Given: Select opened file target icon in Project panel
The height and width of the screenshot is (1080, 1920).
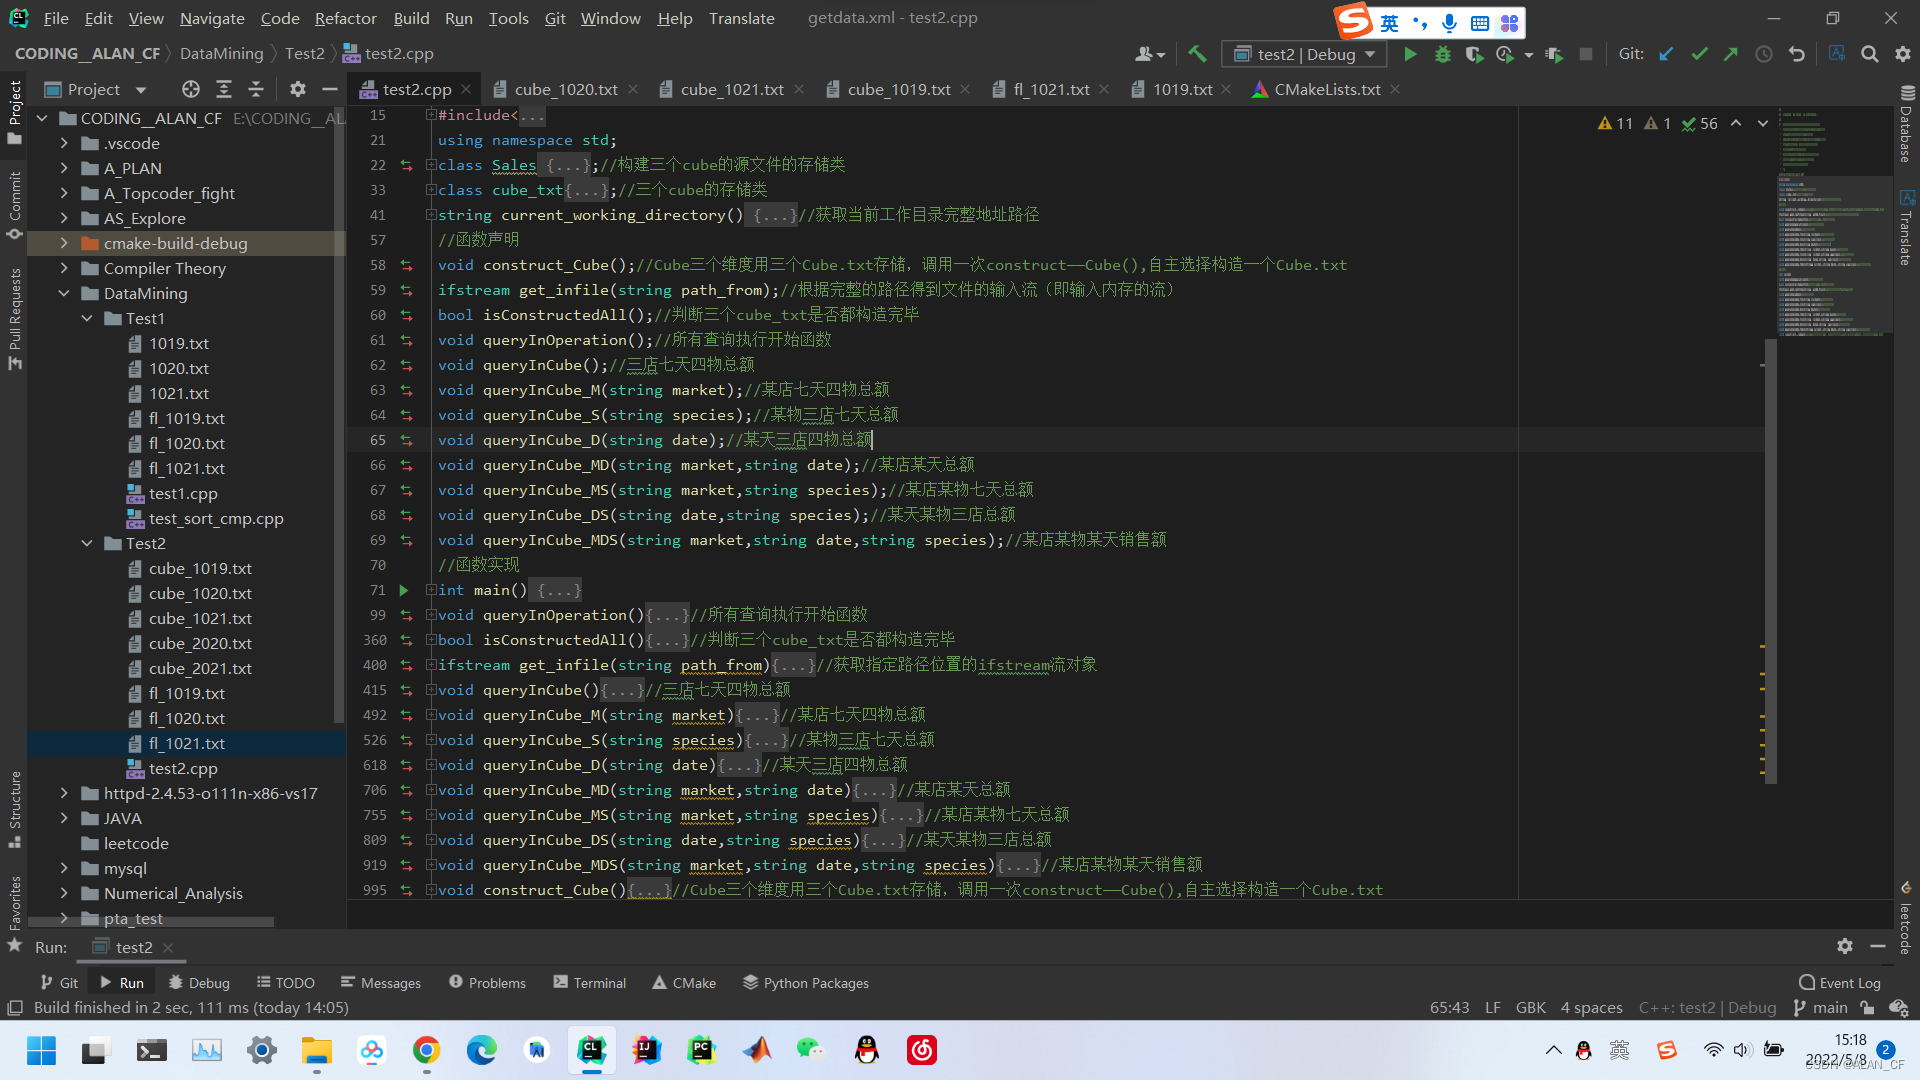Looking at the screenshot, I should pyautogui.click(x=191, y=89).
